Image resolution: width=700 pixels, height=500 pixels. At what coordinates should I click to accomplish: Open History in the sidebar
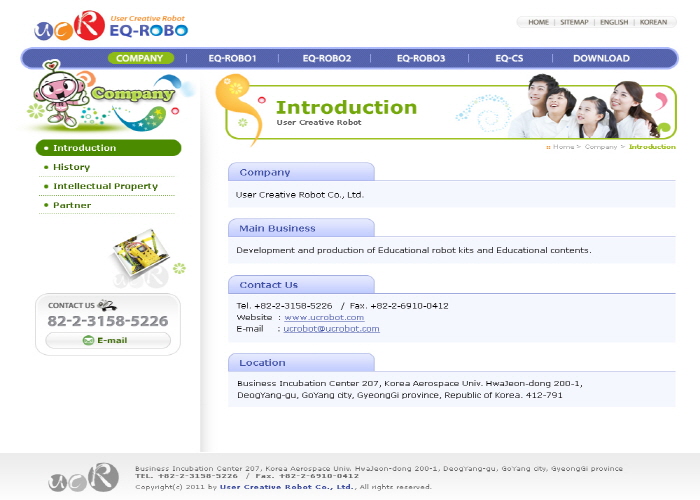point(71,167)
